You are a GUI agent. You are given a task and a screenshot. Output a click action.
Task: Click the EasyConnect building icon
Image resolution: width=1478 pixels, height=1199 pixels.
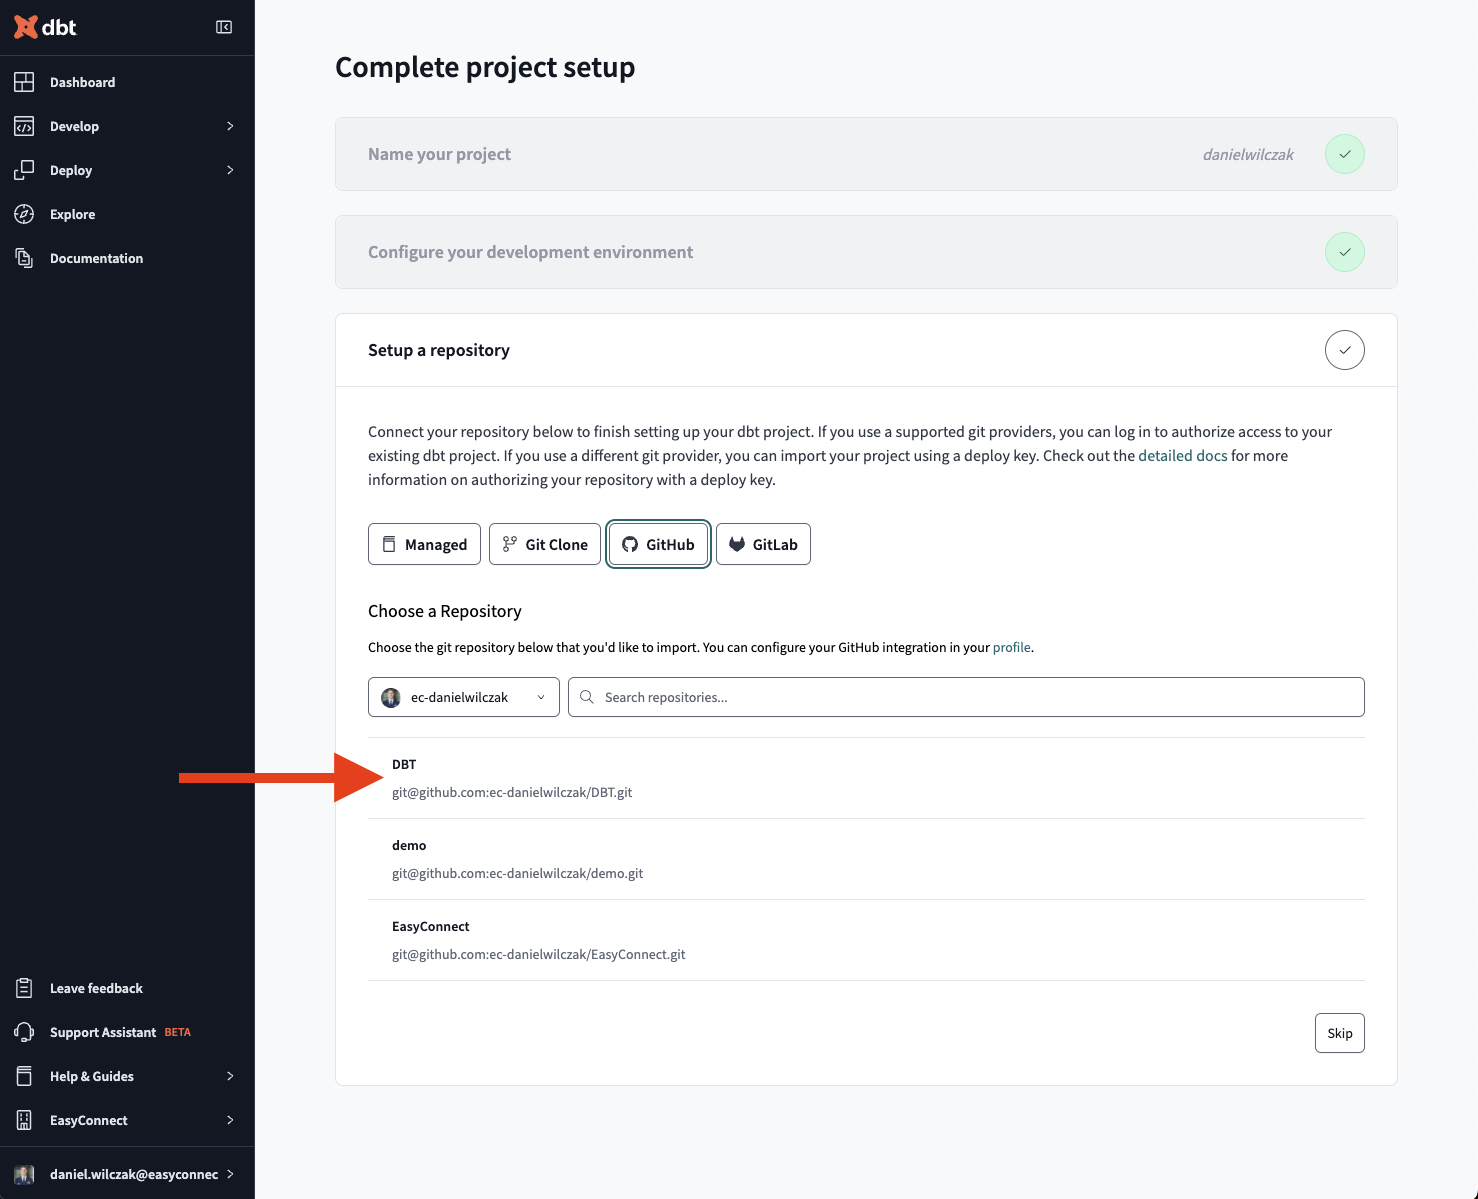click(24, 1120)
